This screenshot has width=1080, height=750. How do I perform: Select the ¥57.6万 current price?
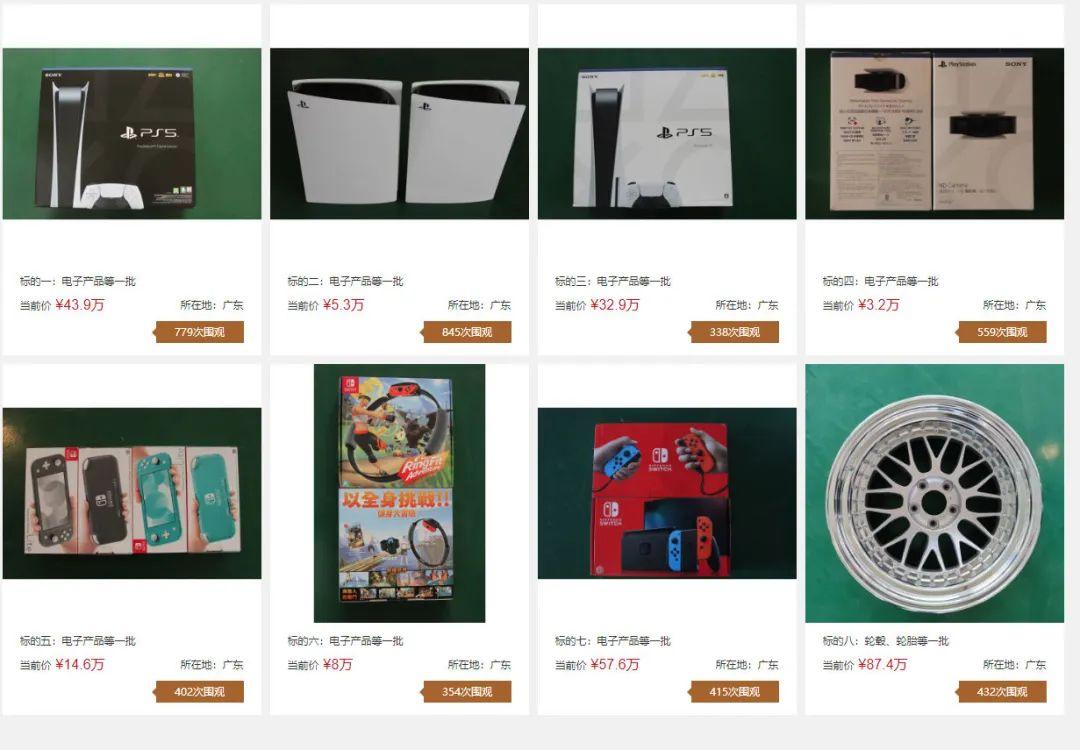(615, 665)
